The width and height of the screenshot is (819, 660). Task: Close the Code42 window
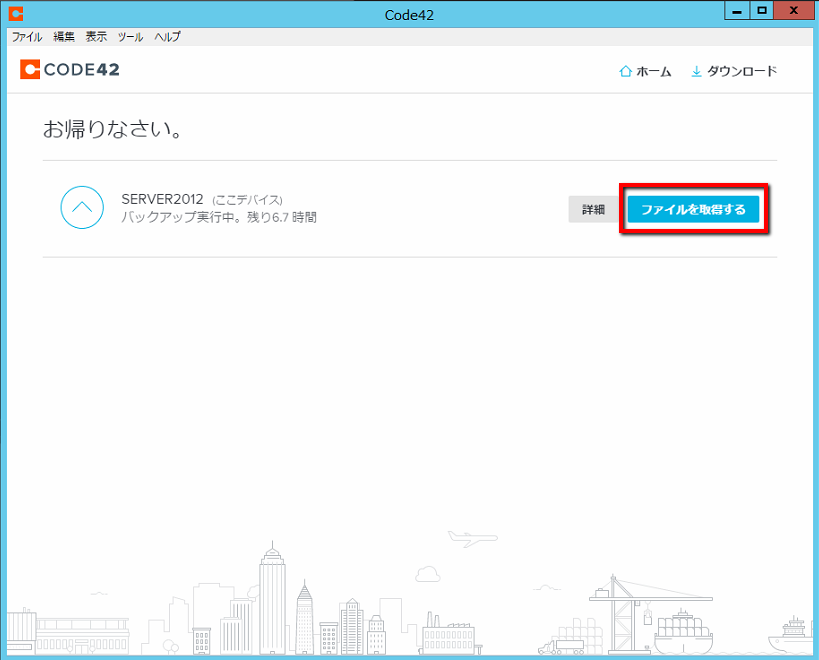[793, 10]
